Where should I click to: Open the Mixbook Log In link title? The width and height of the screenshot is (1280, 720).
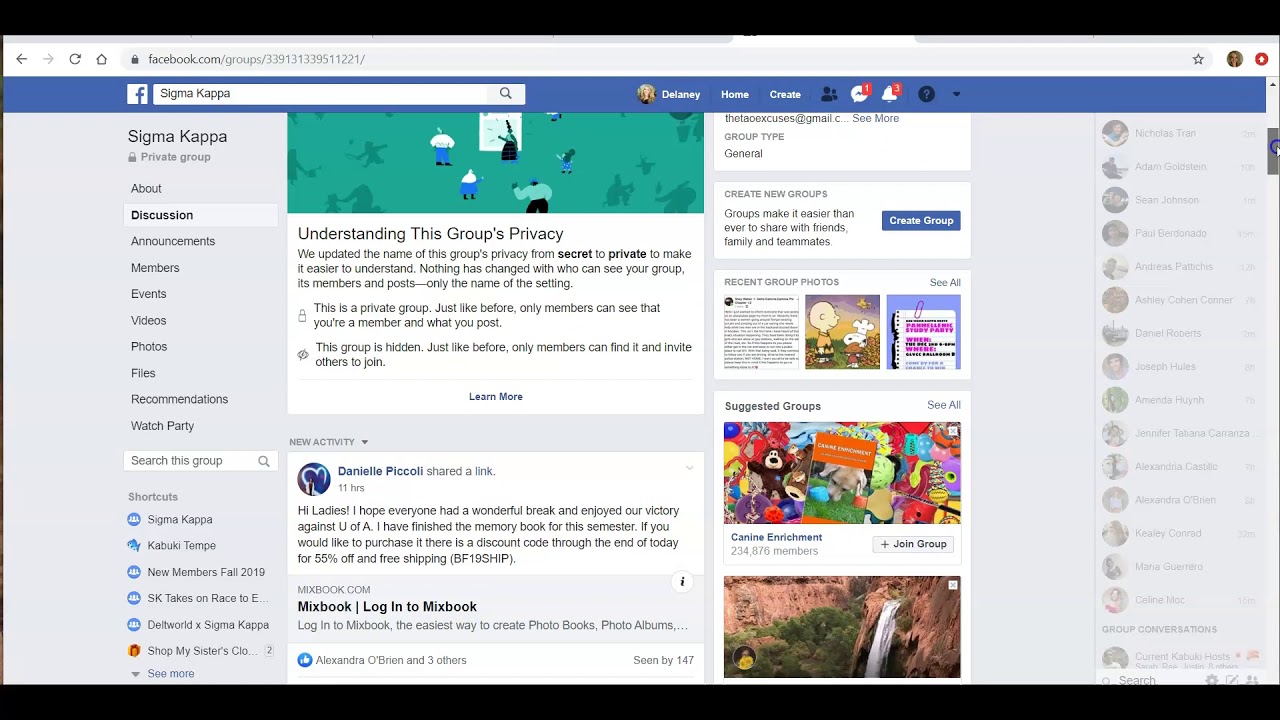coord(387,607)
